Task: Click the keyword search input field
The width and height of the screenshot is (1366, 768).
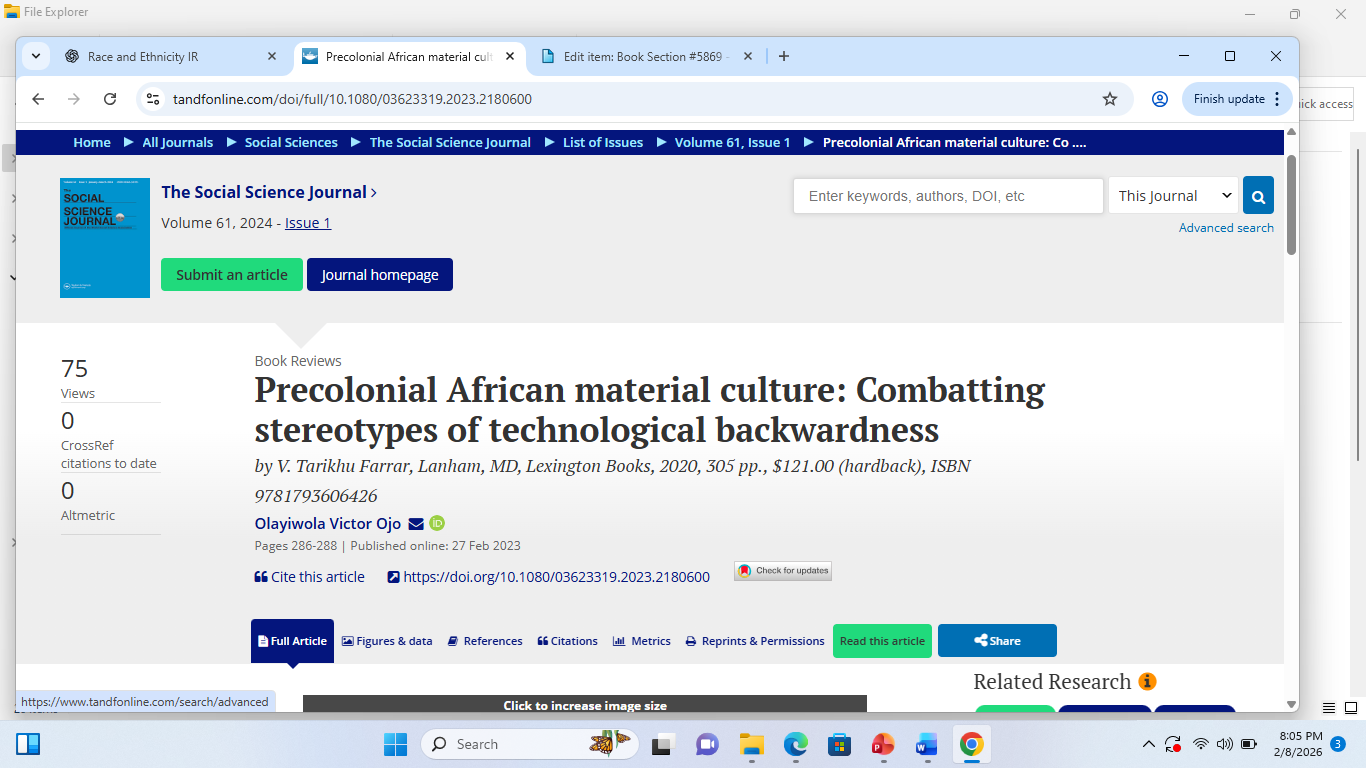Action: 948,196
